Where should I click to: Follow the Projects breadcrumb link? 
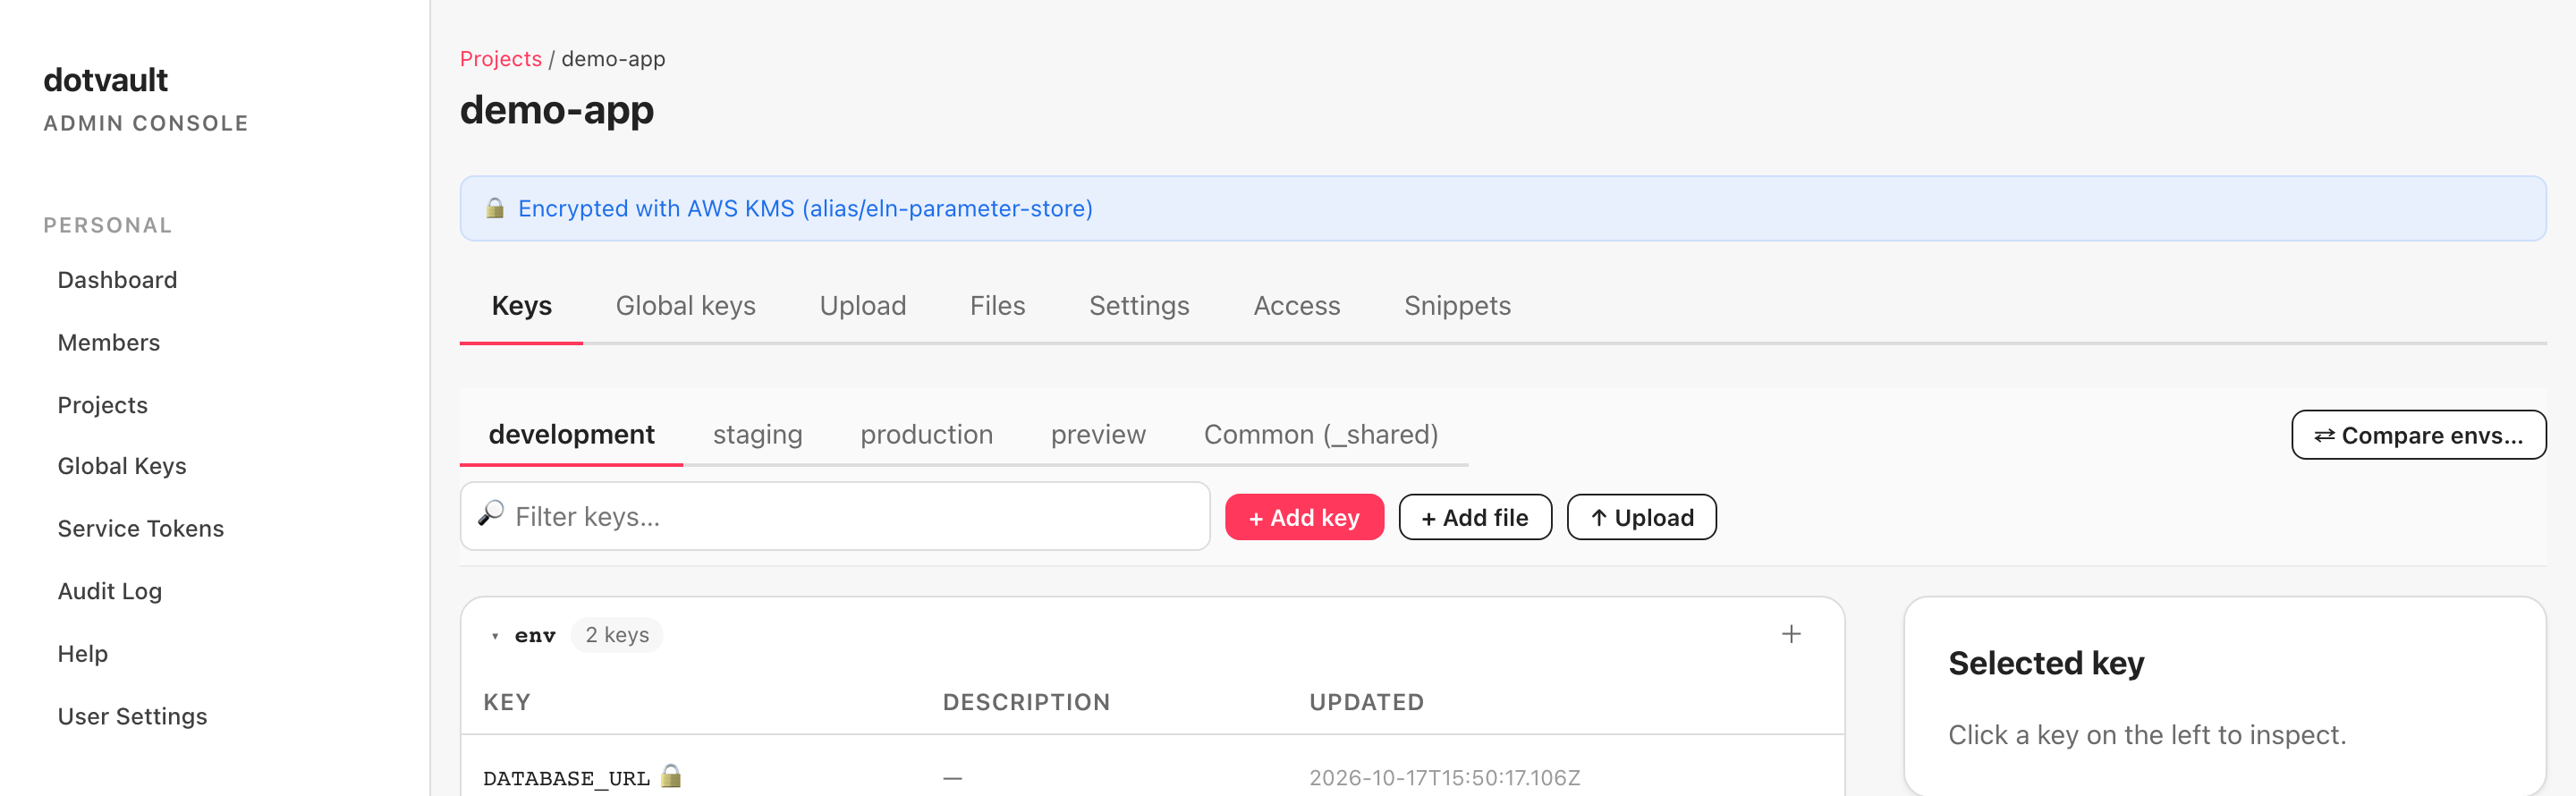[x=500, y=59]
